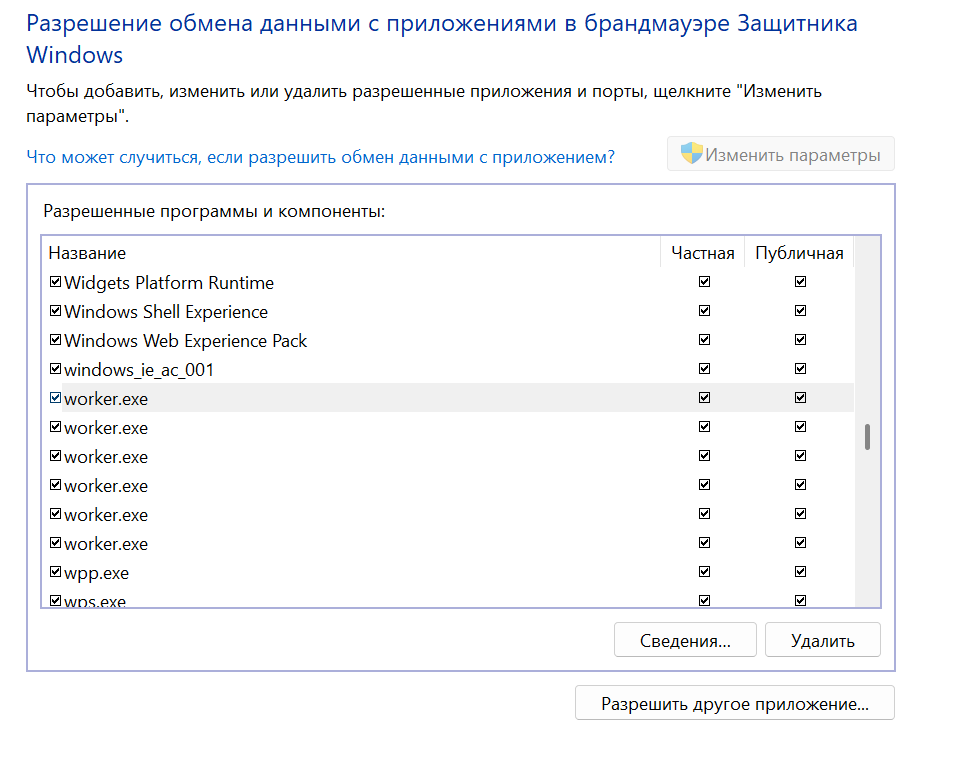The image size is (977, 766).
Task: Toggle Публичная checkbox for wpp.exe
Action: coord(800,572)
